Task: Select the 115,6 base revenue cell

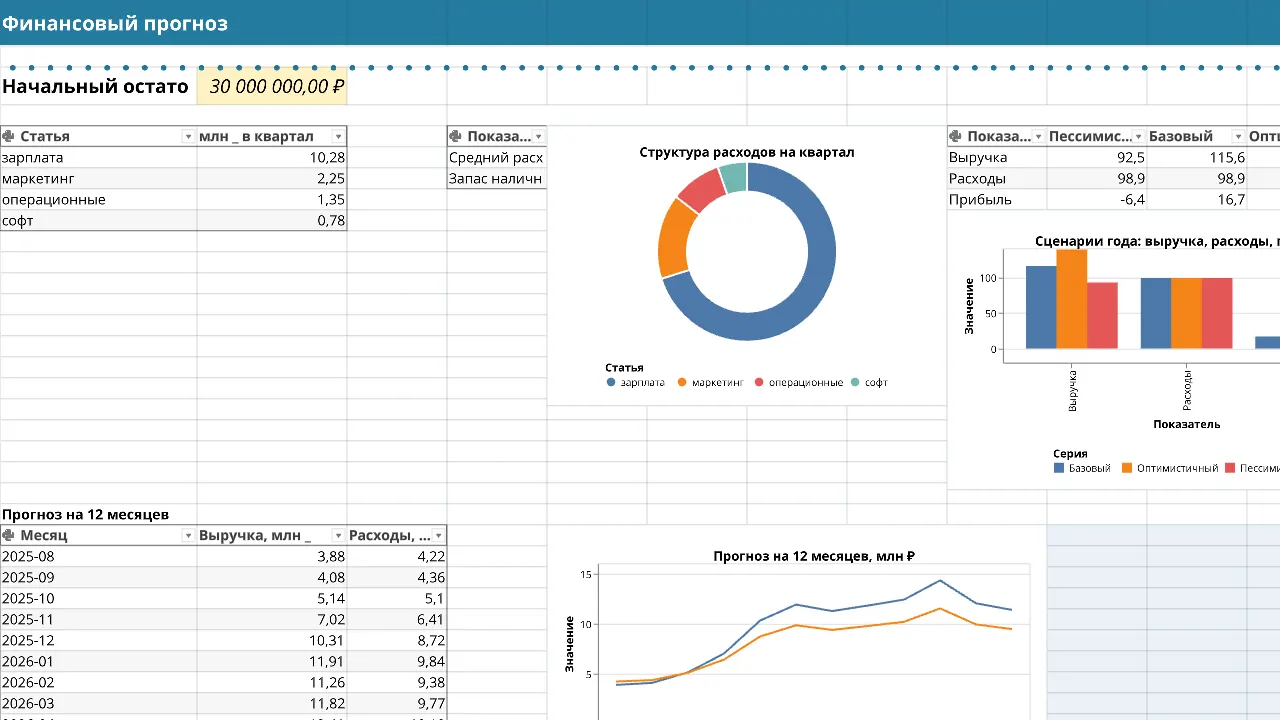Action: click(1197, 158)
